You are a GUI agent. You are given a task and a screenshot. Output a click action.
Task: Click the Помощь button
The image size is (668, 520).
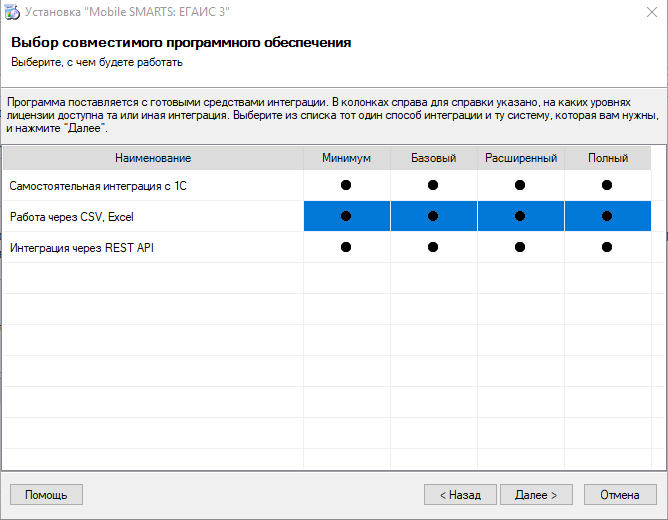(x=46, y=495)
